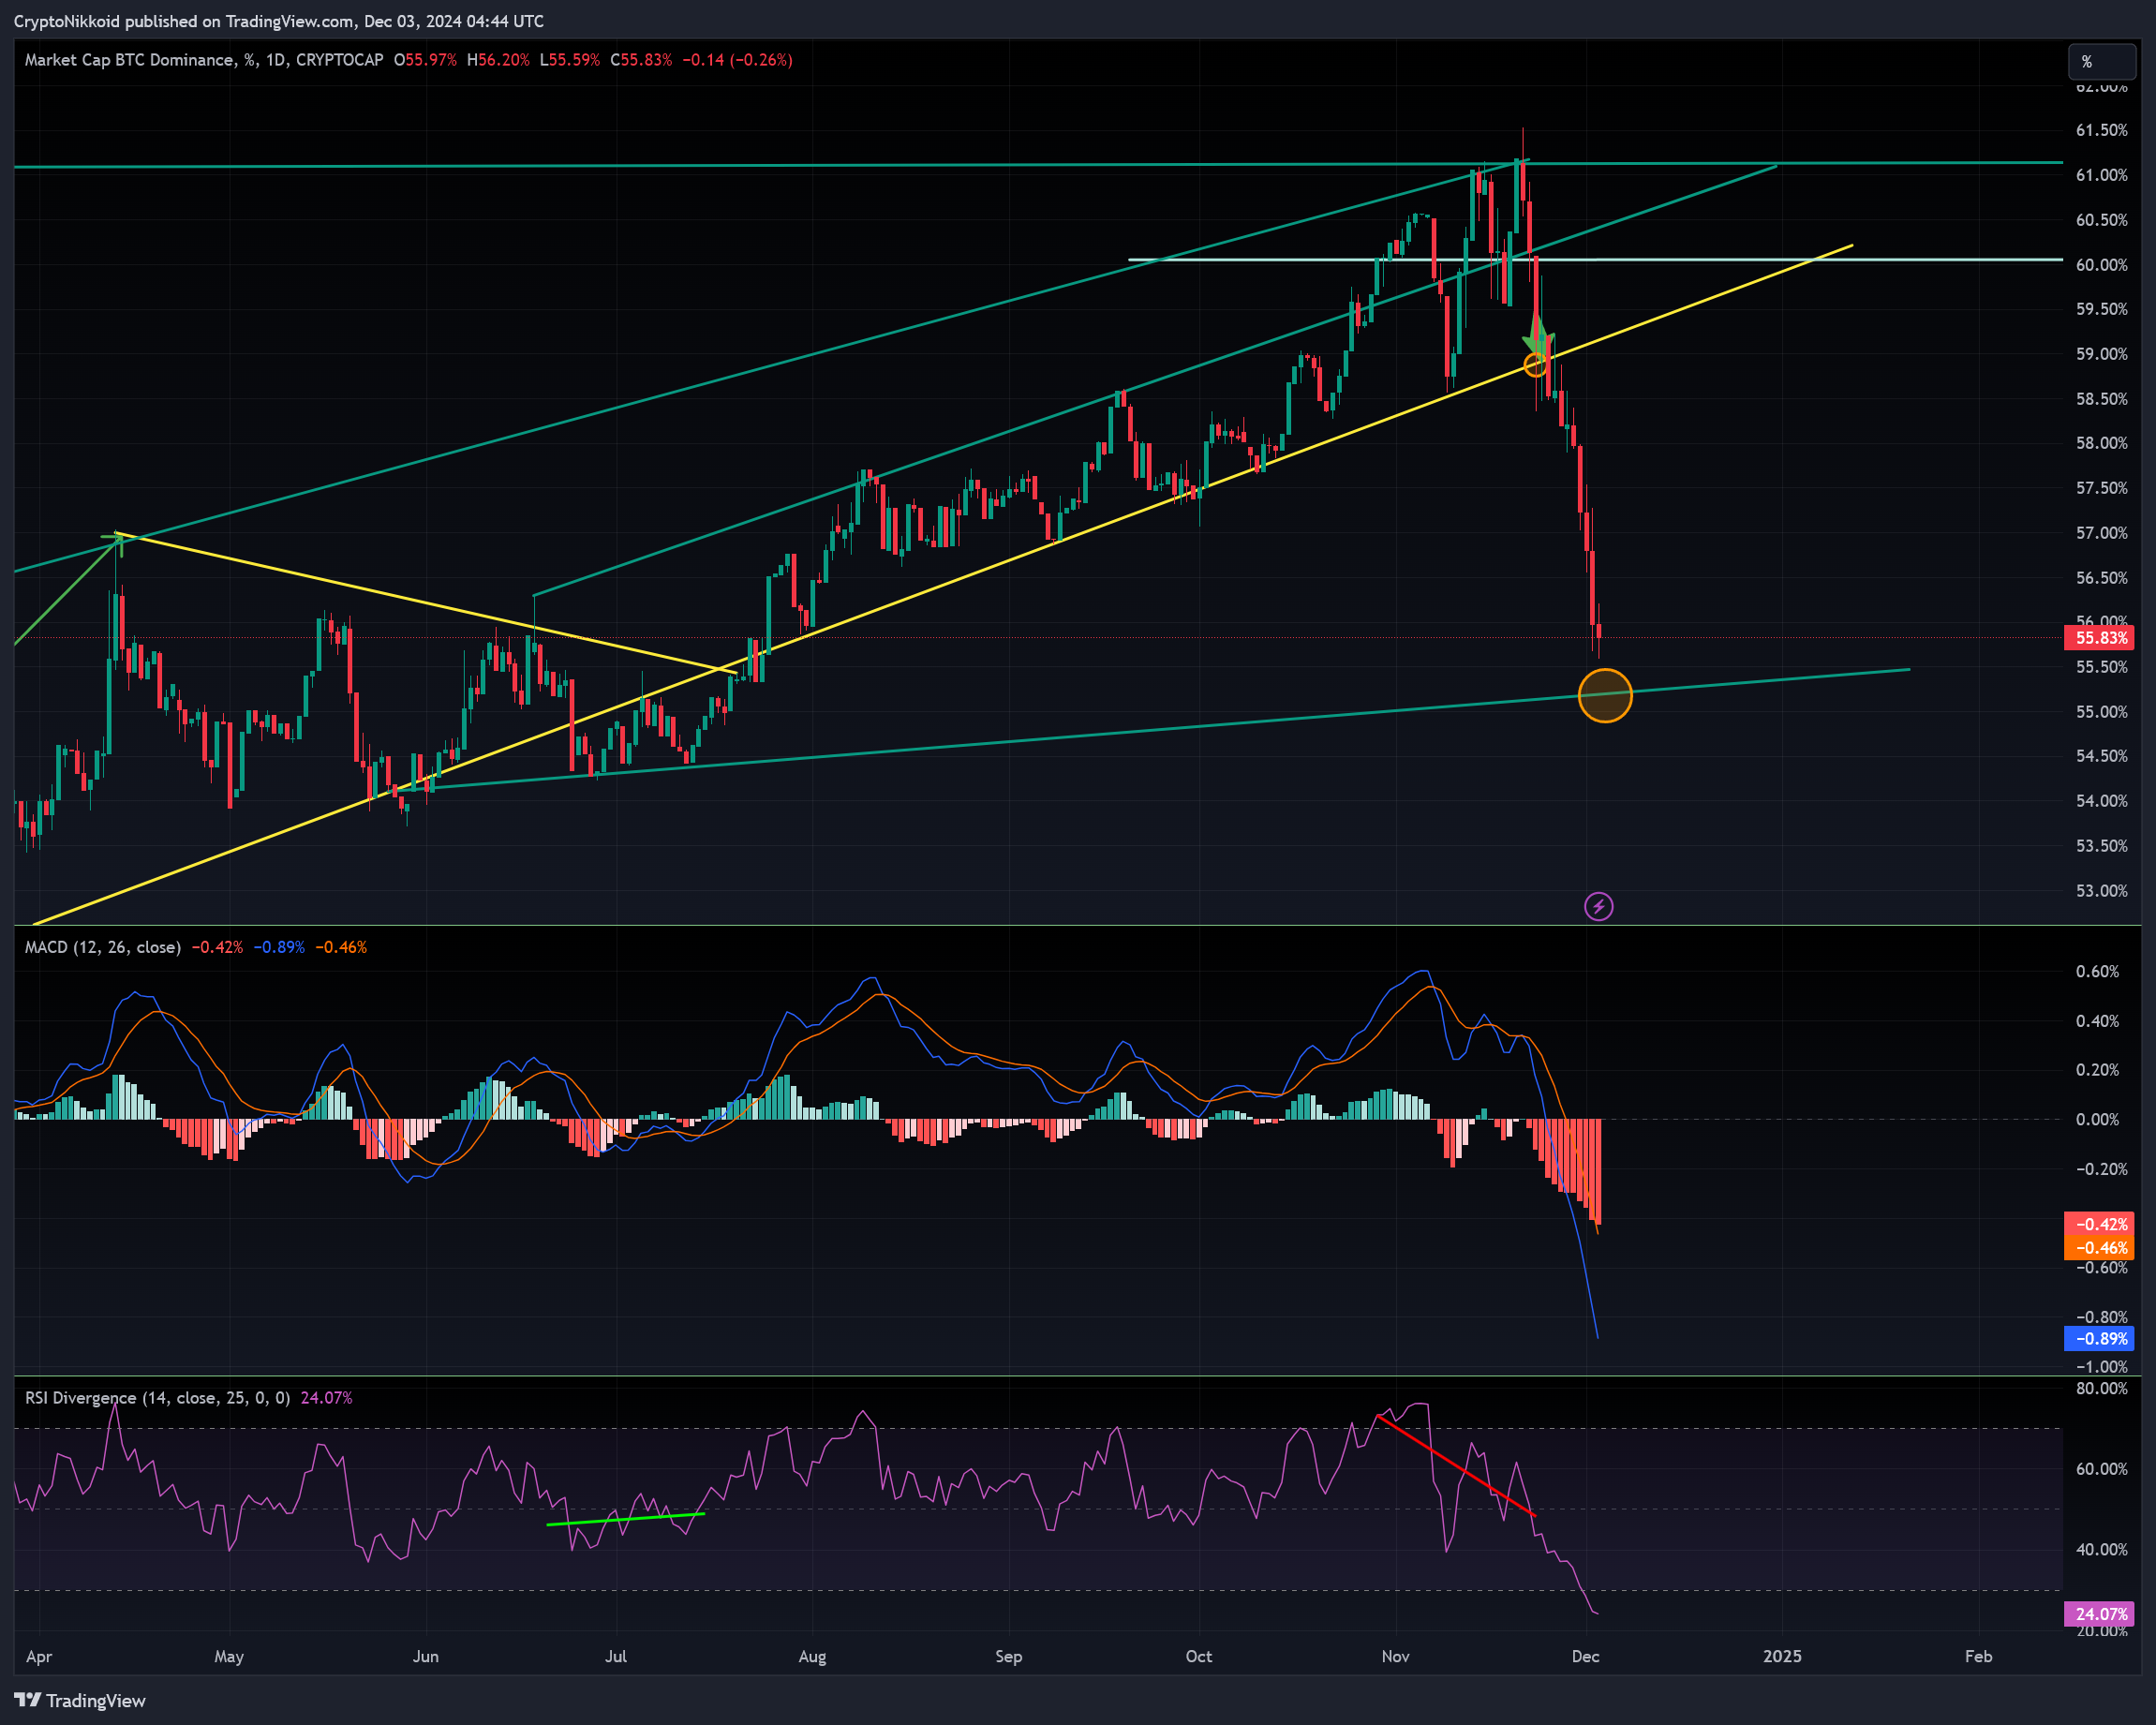Click the 80.00% RSI axis label
This screenshot has height=1725, width=2156.
tap(2102, 1389)
